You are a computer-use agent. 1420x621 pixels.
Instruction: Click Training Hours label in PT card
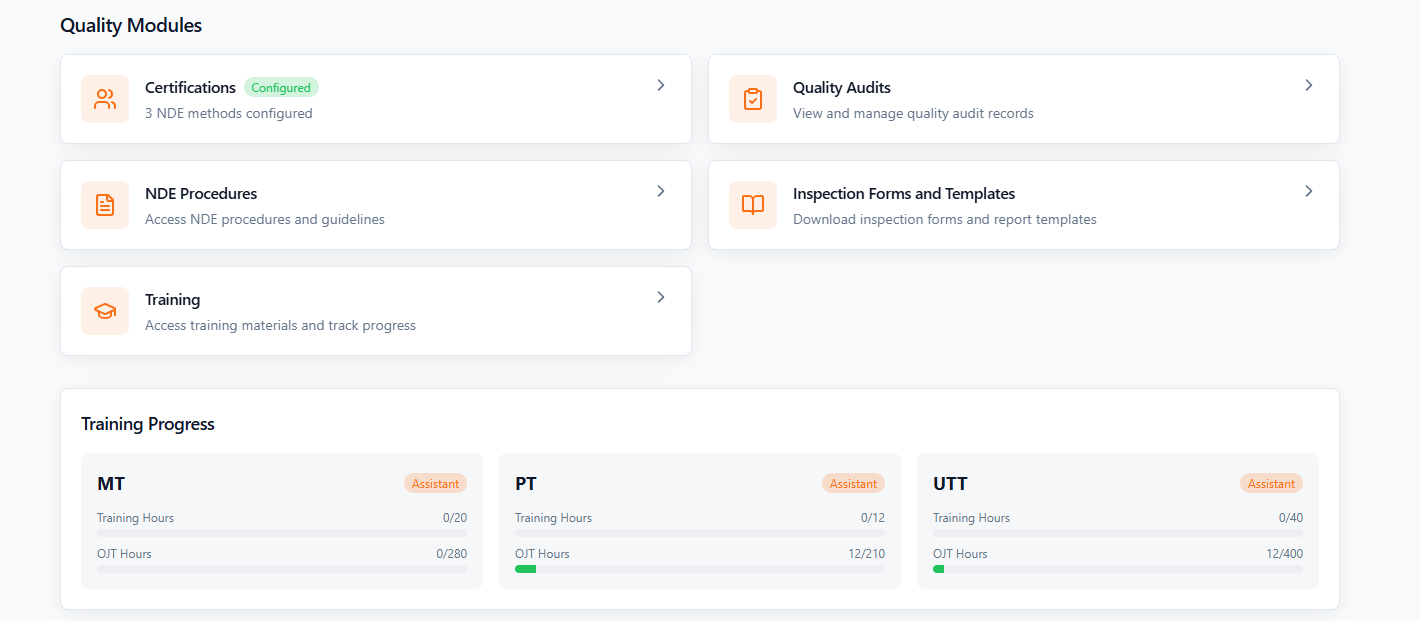coord(553,518)
